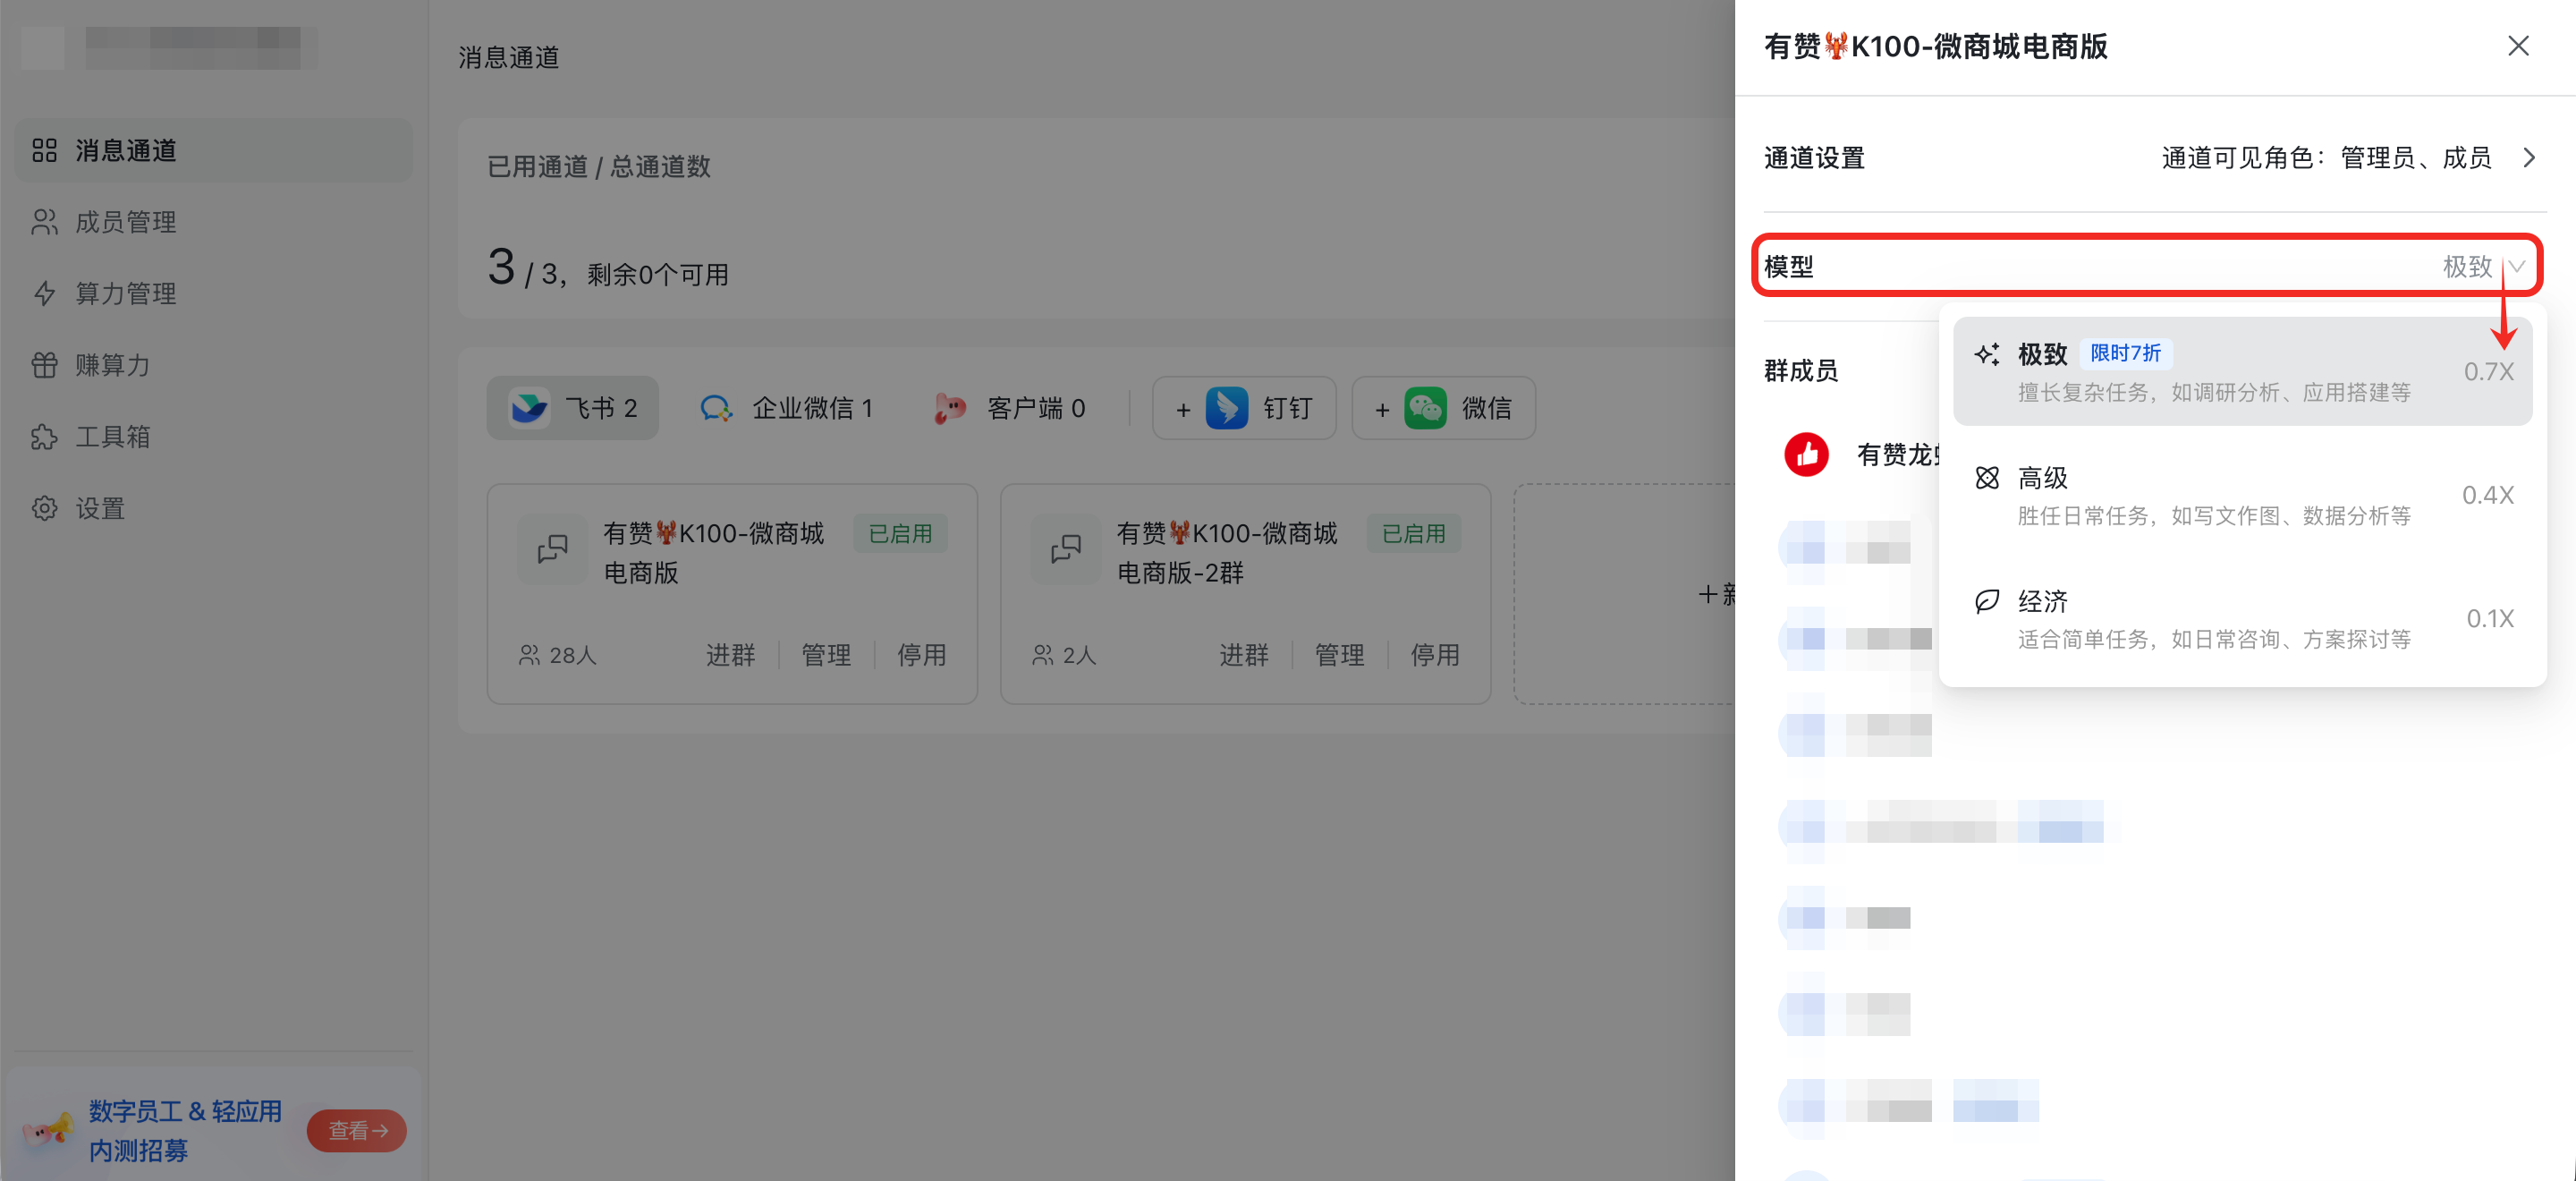Open 赚算力 in the sidebar
Screen dimensions: 2576x1181
tap(213, 365)
